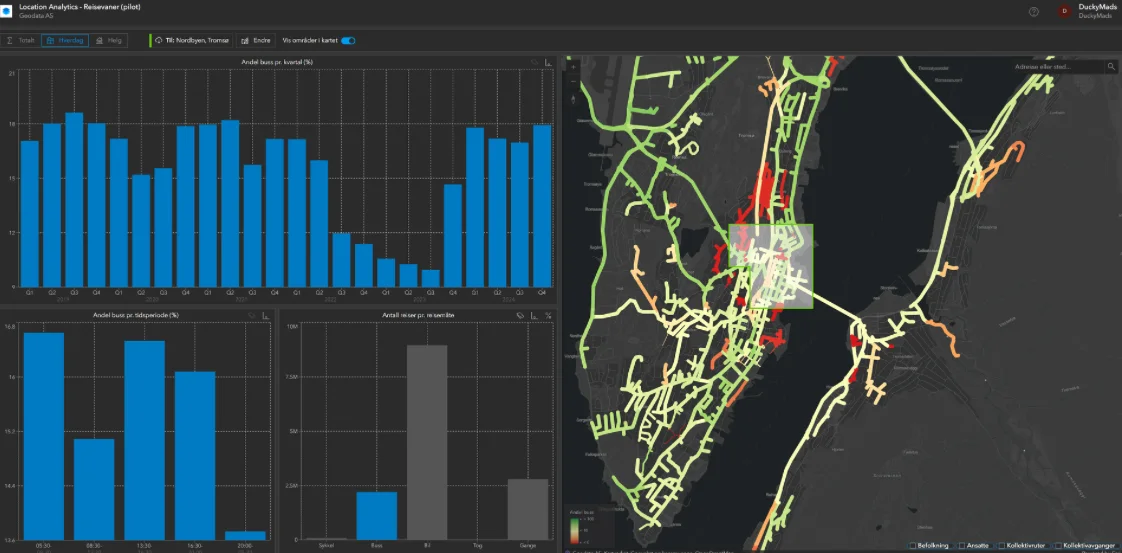Click the highlighted area on the map
1122x553 pixels.
(x=771, y=266)
